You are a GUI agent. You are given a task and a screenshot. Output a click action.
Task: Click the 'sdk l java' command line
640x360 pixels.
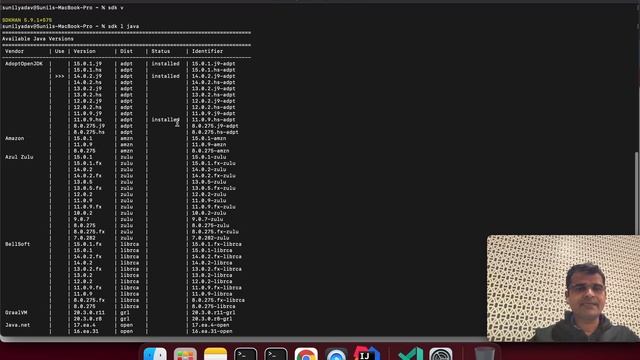(x=71, y=26)
